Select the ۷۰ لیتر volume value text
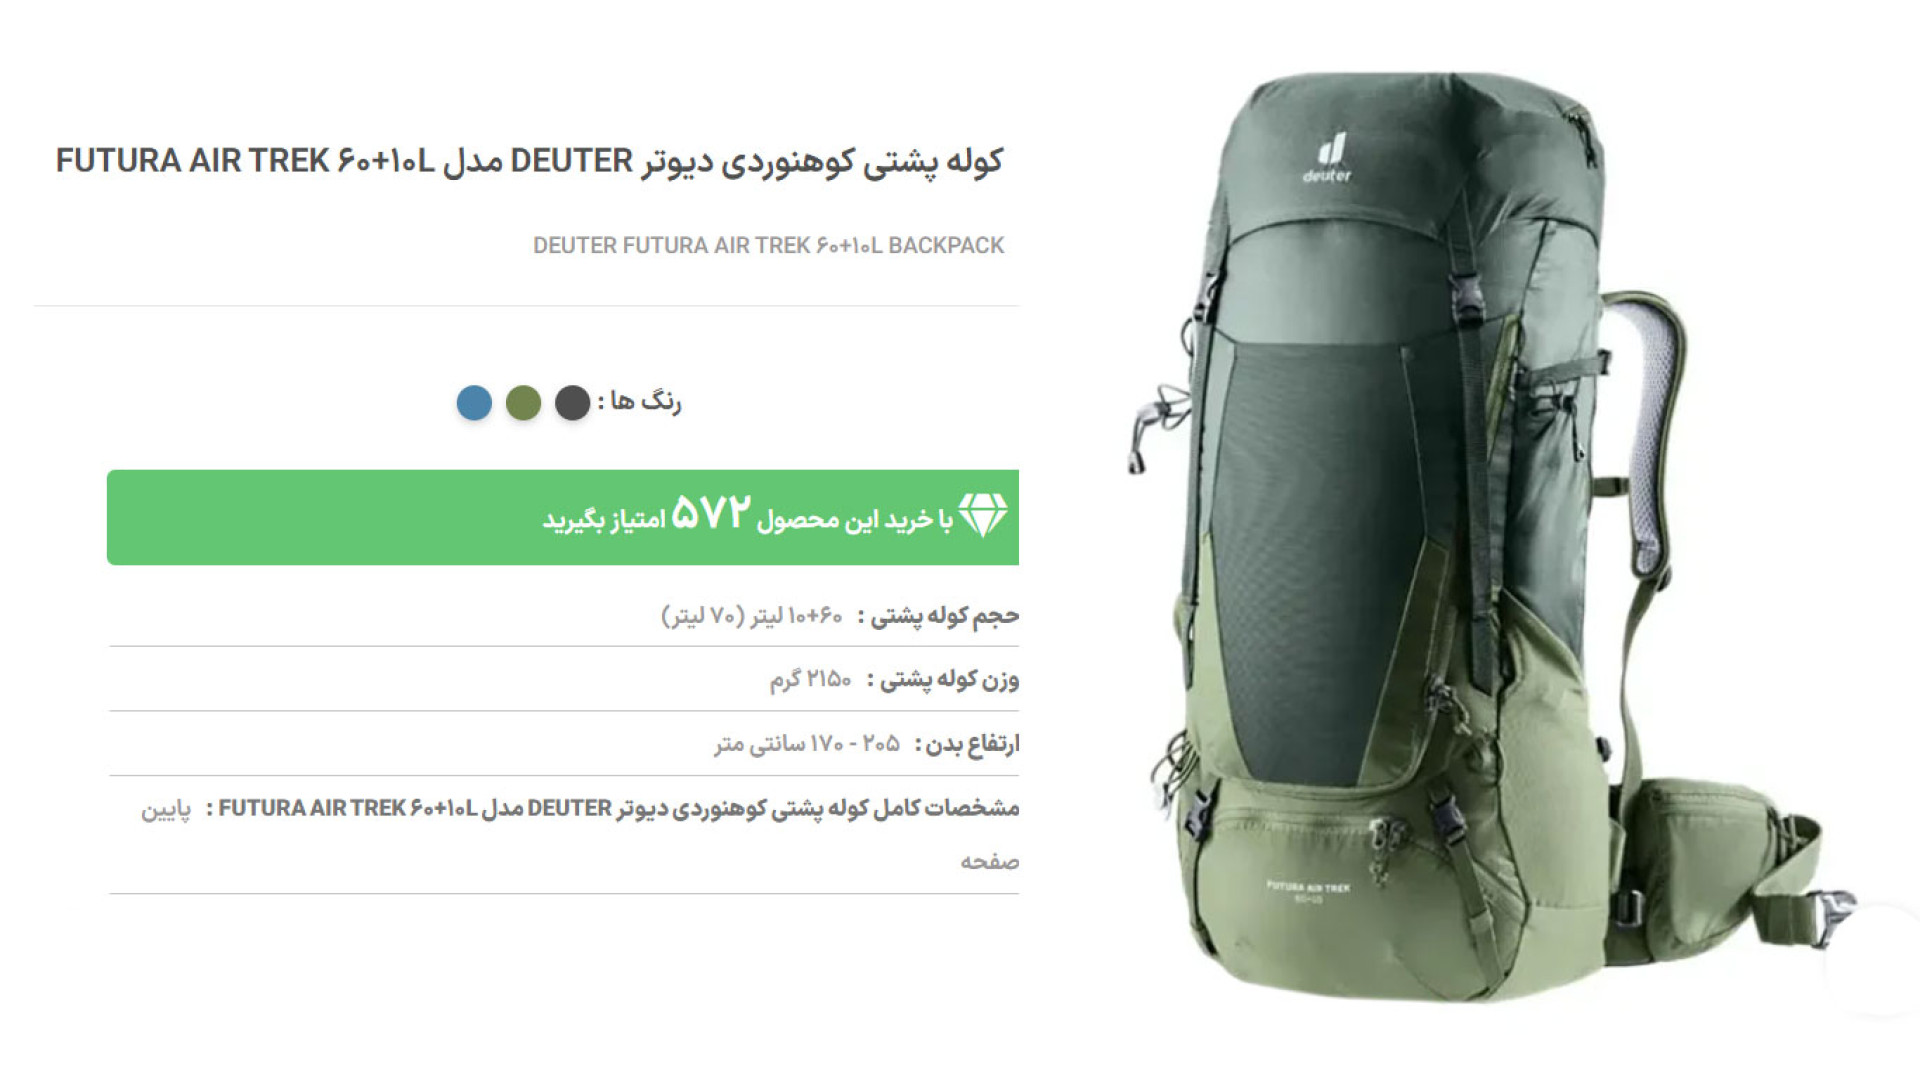The width and height of the screenshot is (1920, 1080). (x=703, y=616)
